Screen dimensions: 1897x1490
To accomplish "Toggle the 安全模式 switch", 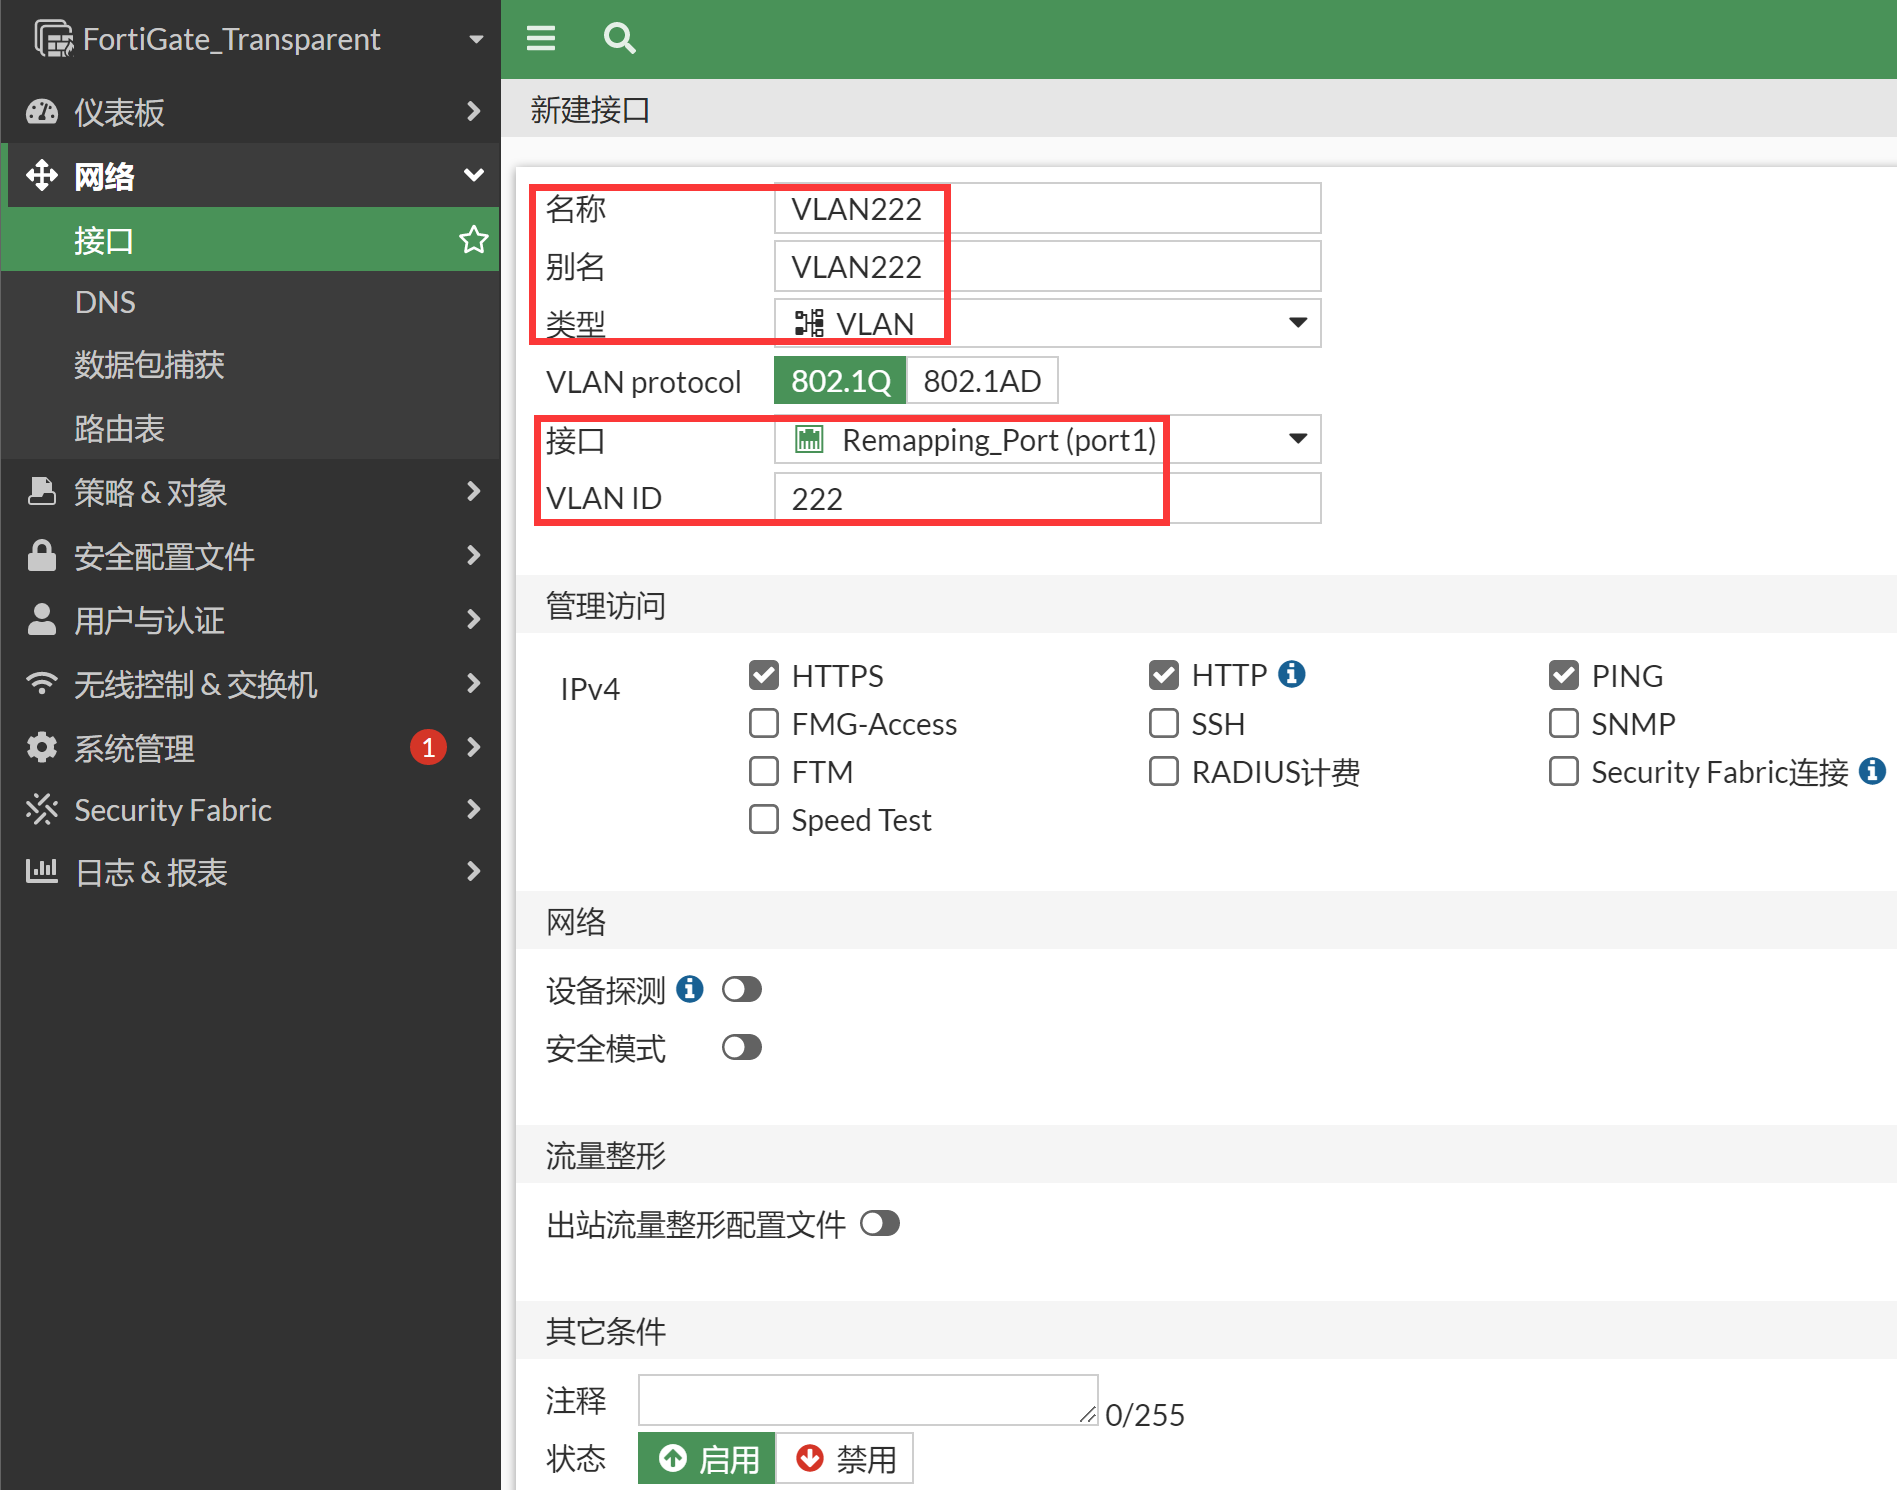I will 741,1047.
